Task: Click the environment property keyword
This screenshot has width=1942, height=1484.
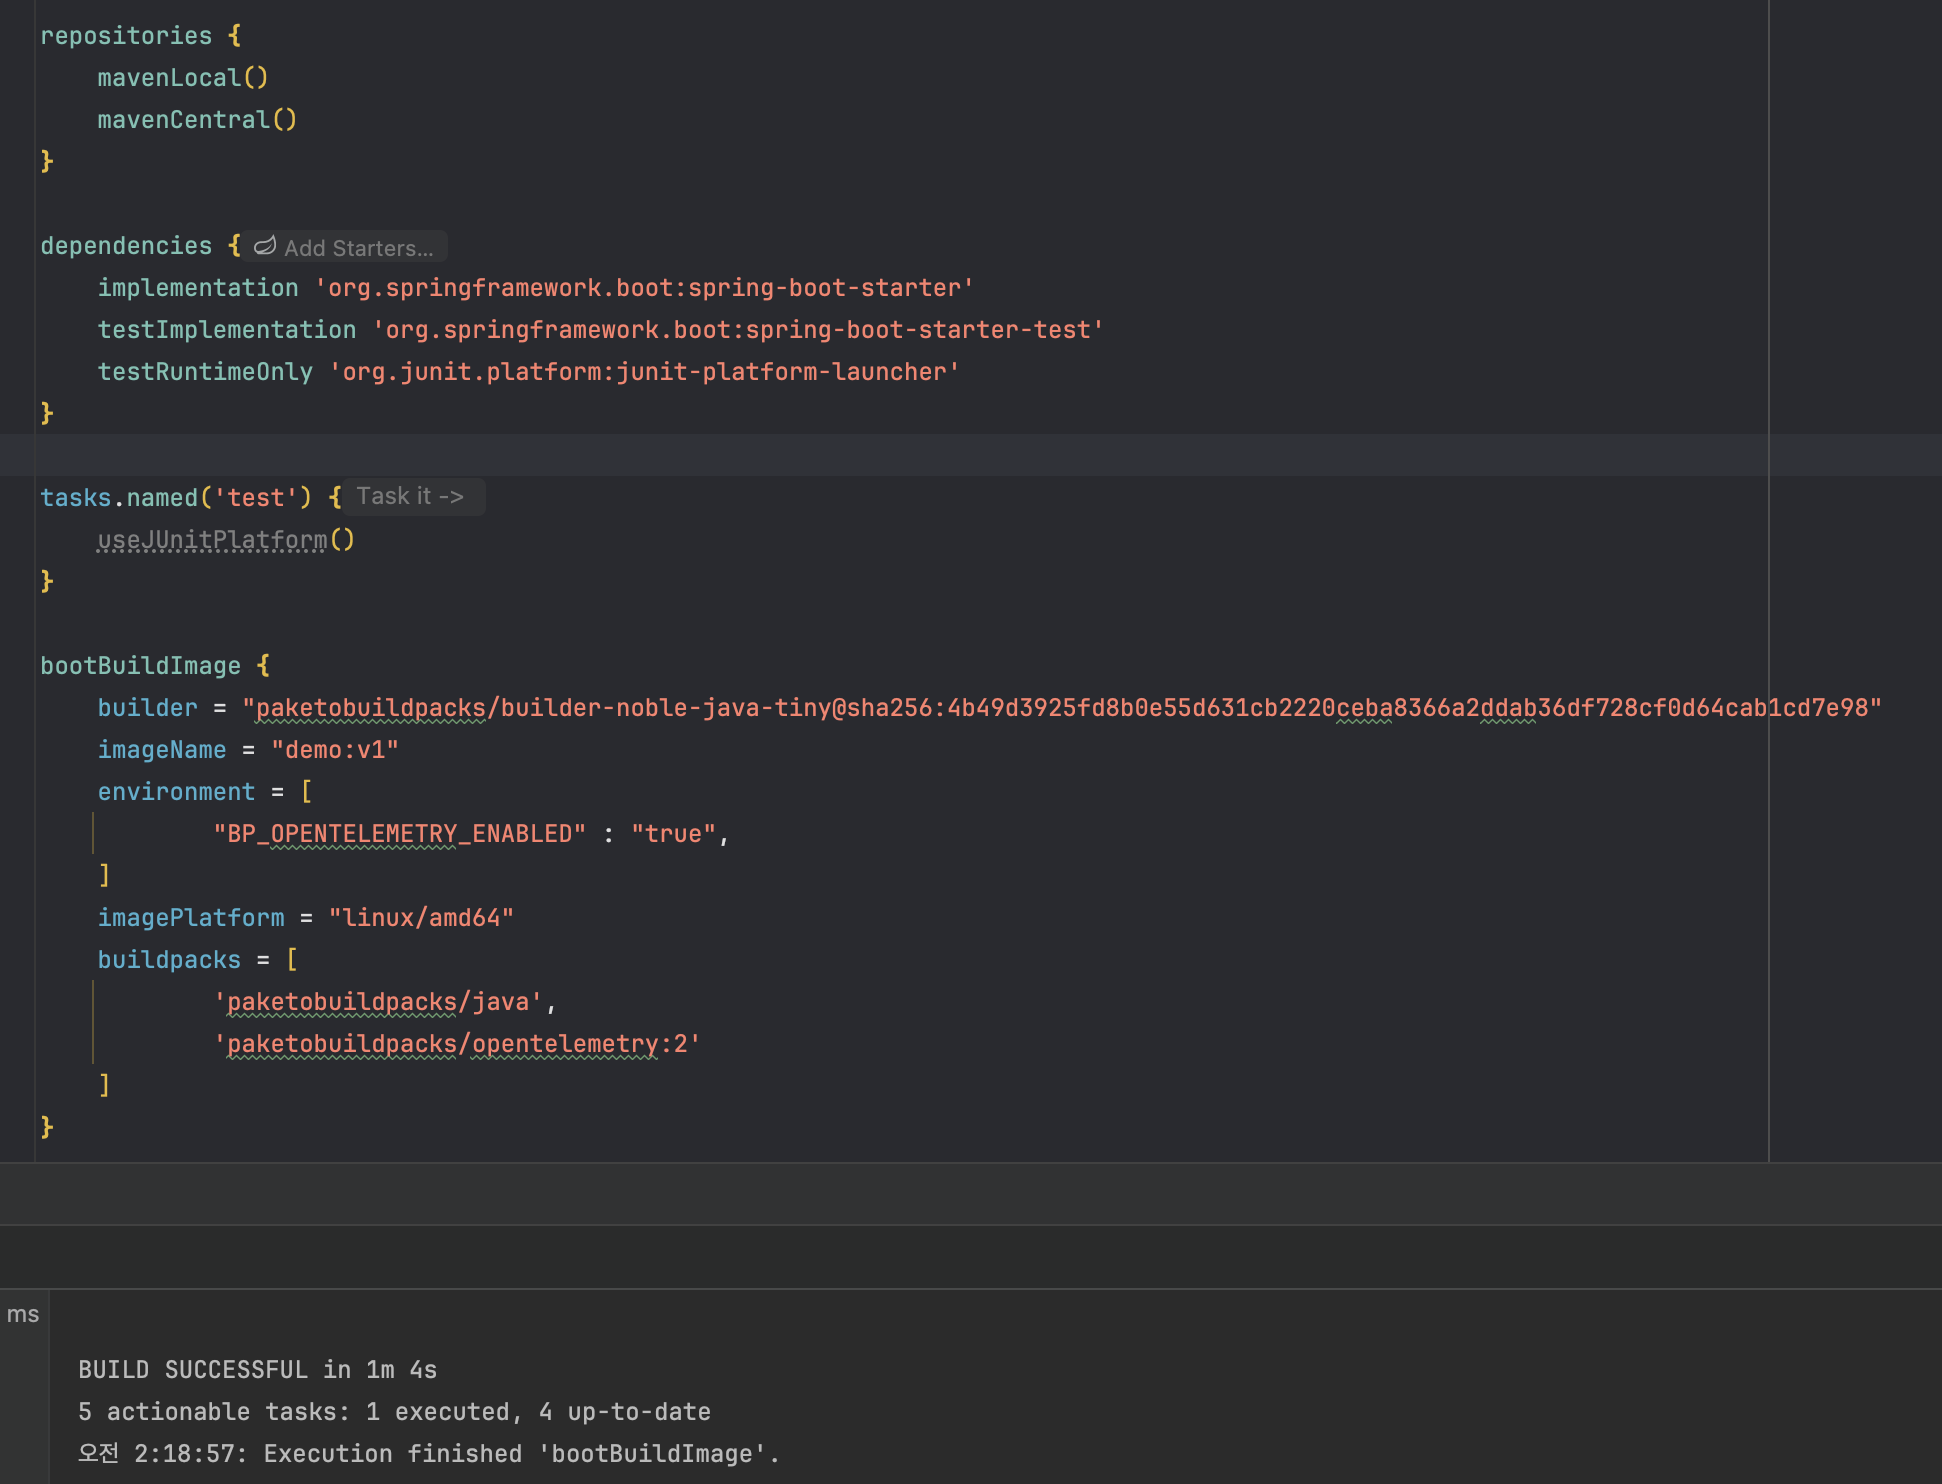Action: [x=176, y=792]
